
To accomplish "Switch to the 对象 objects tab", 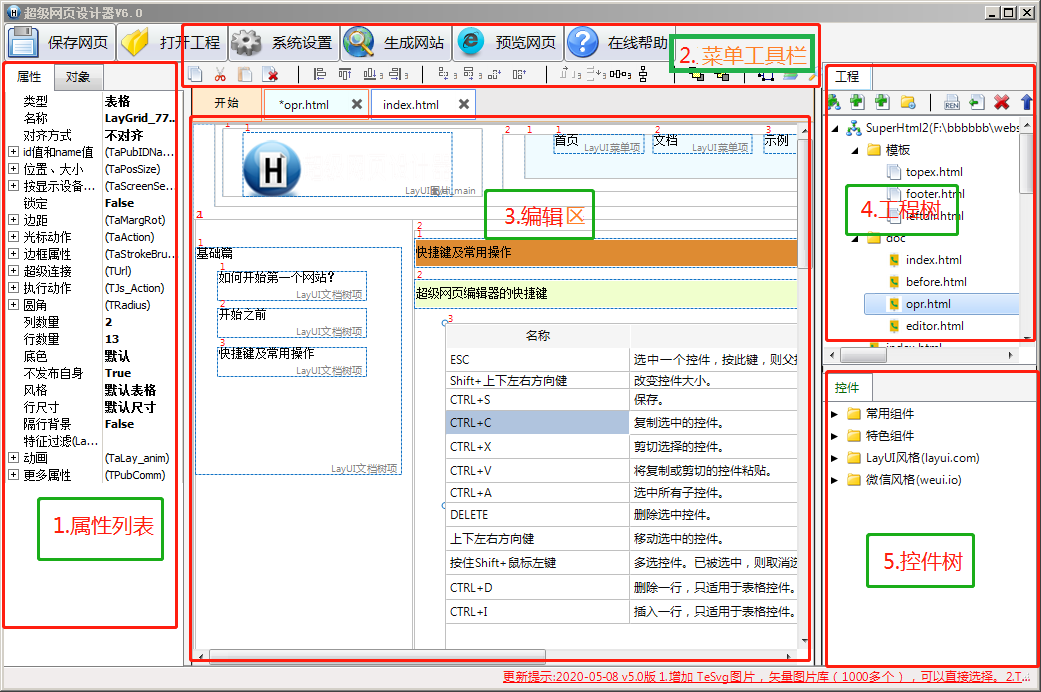I will coord(78,77).
